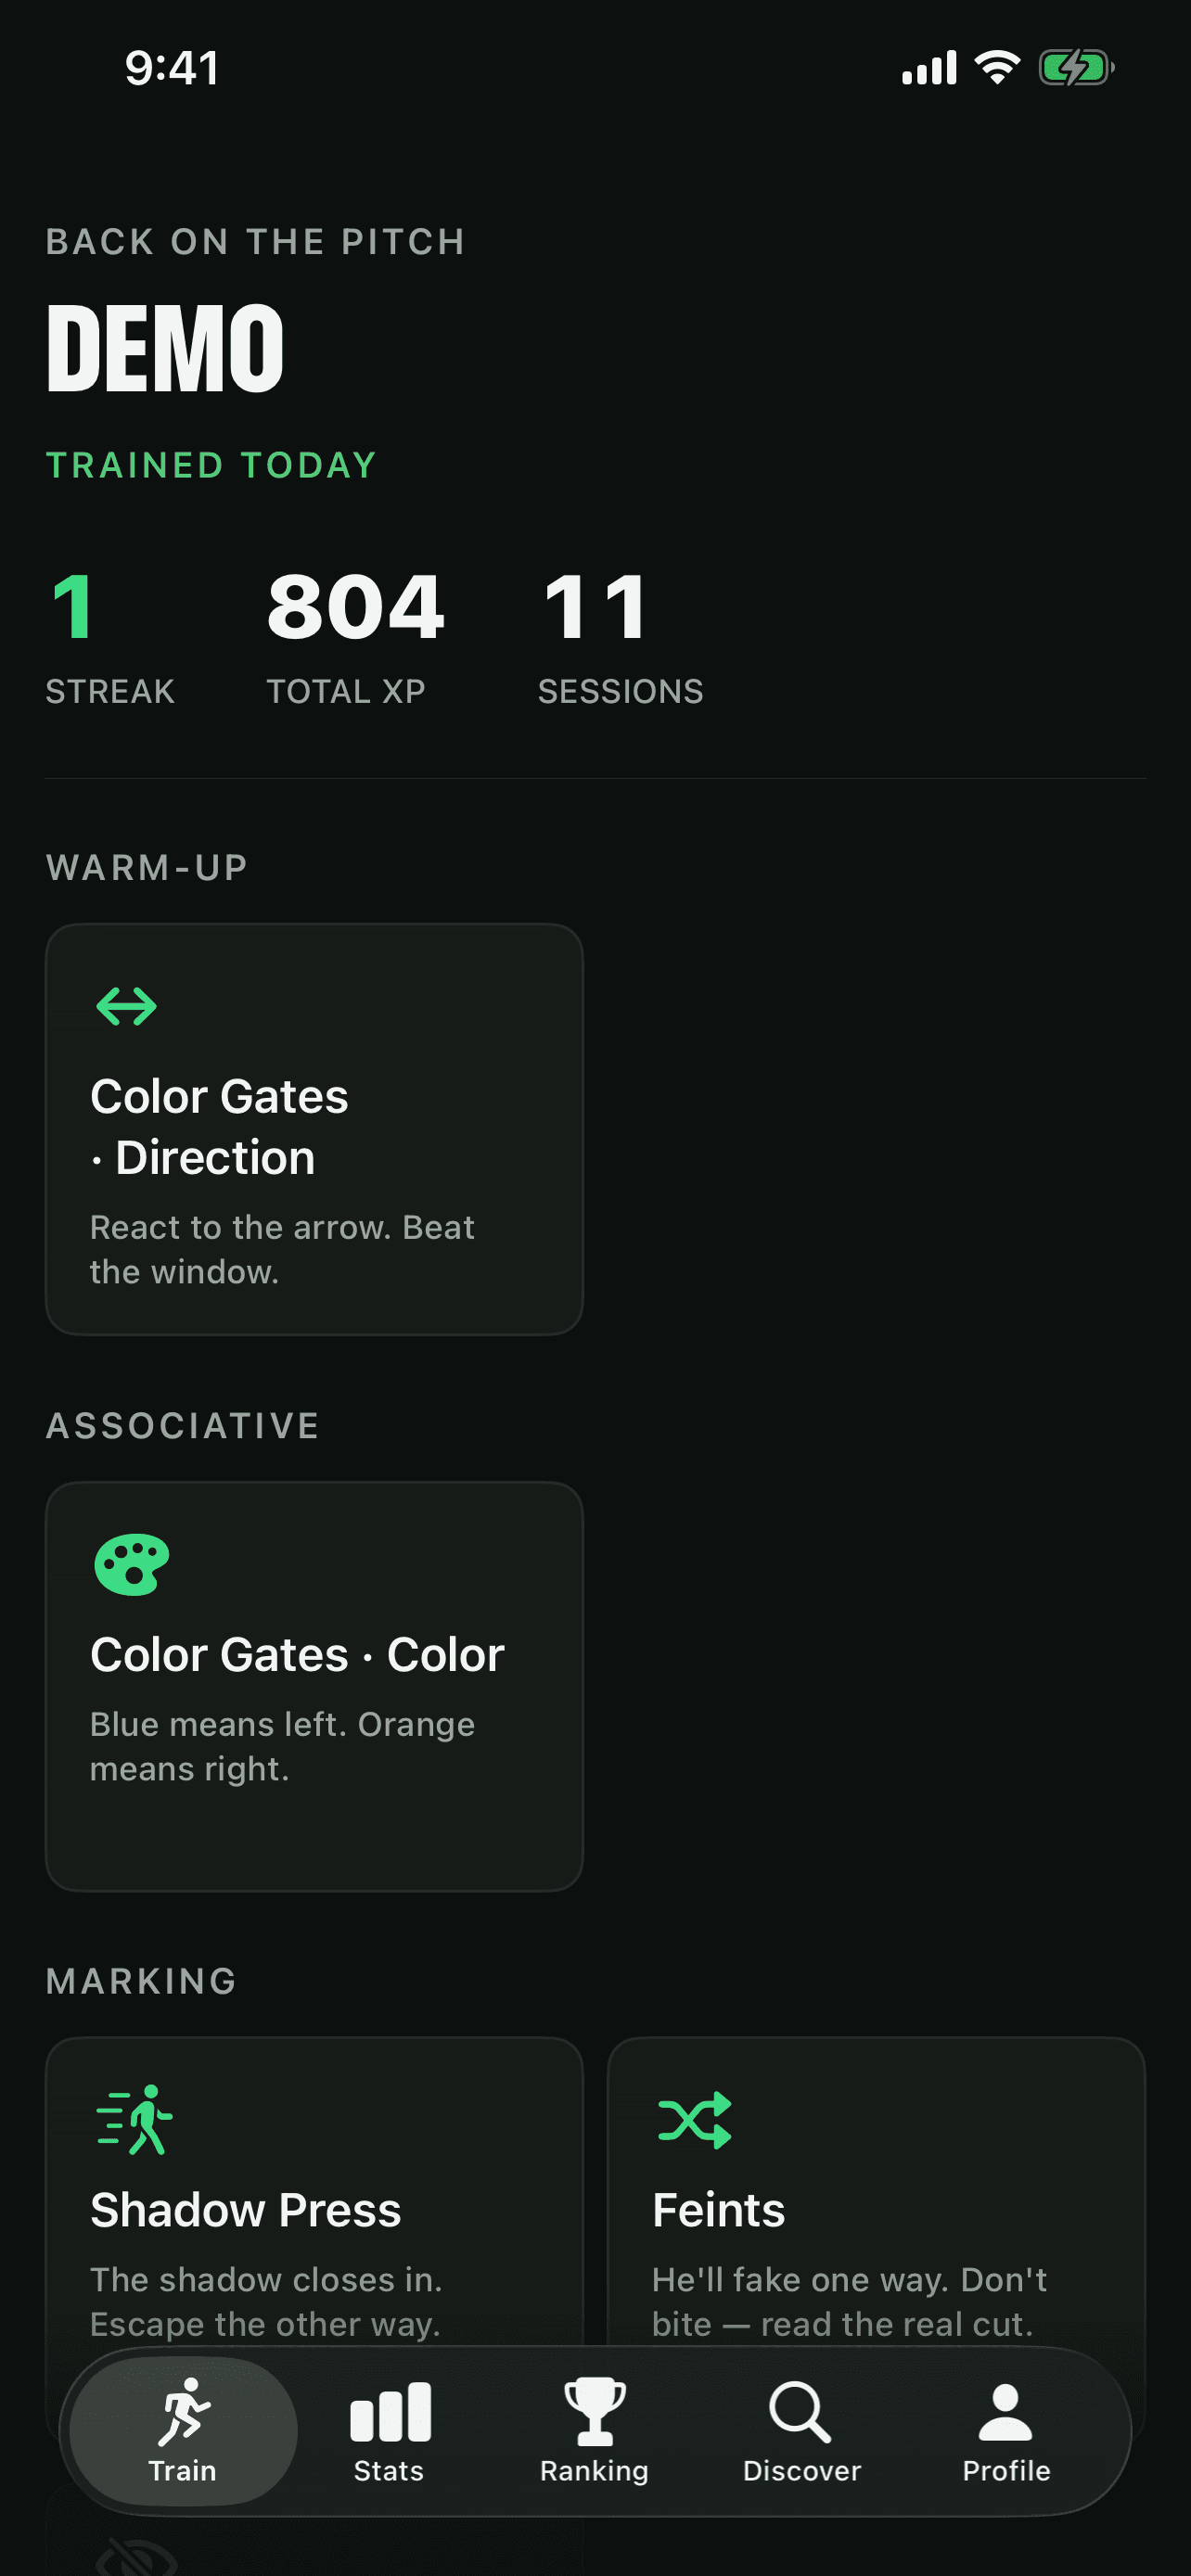Open the Discover search tab

801,2431
